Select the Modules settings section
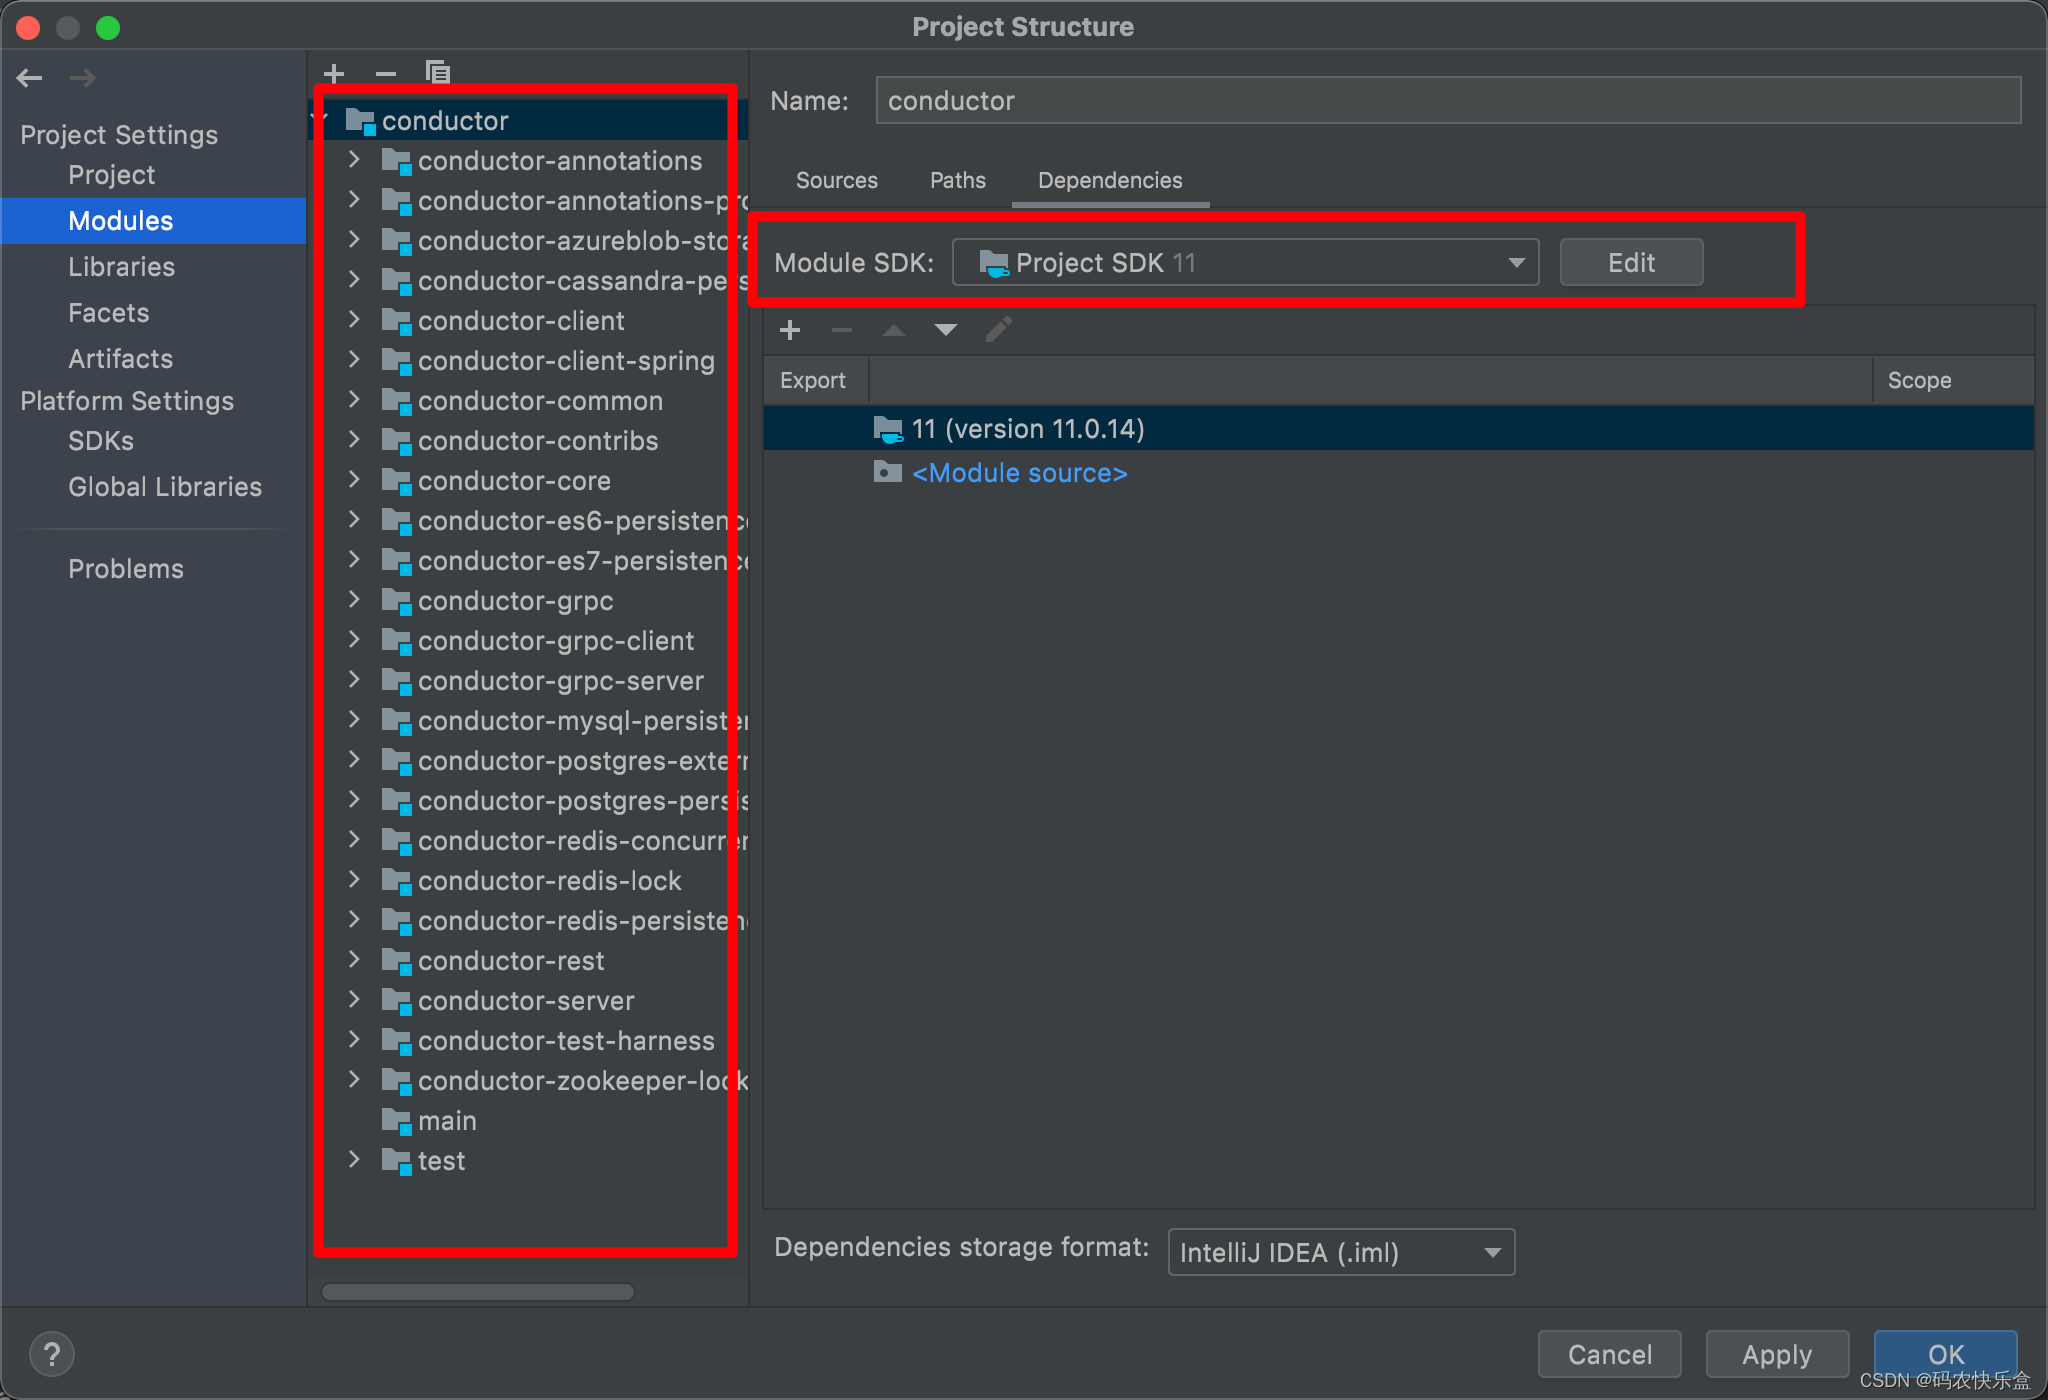Viewport: 2048px width, 1400px height. 152,221
